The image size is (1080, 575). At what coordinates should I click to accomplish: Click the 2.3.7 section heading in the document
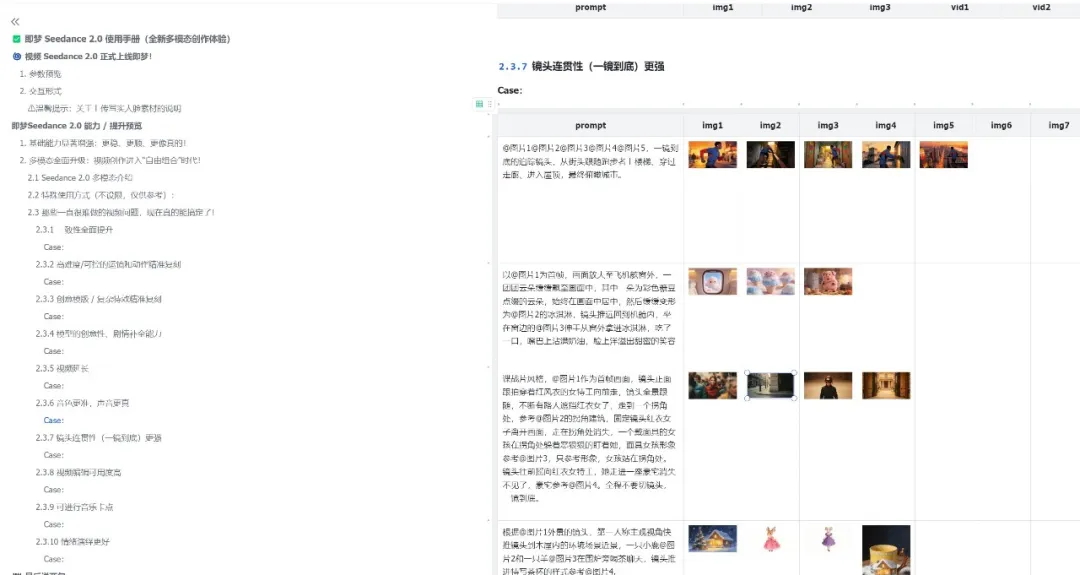click(x=581, y=67)
